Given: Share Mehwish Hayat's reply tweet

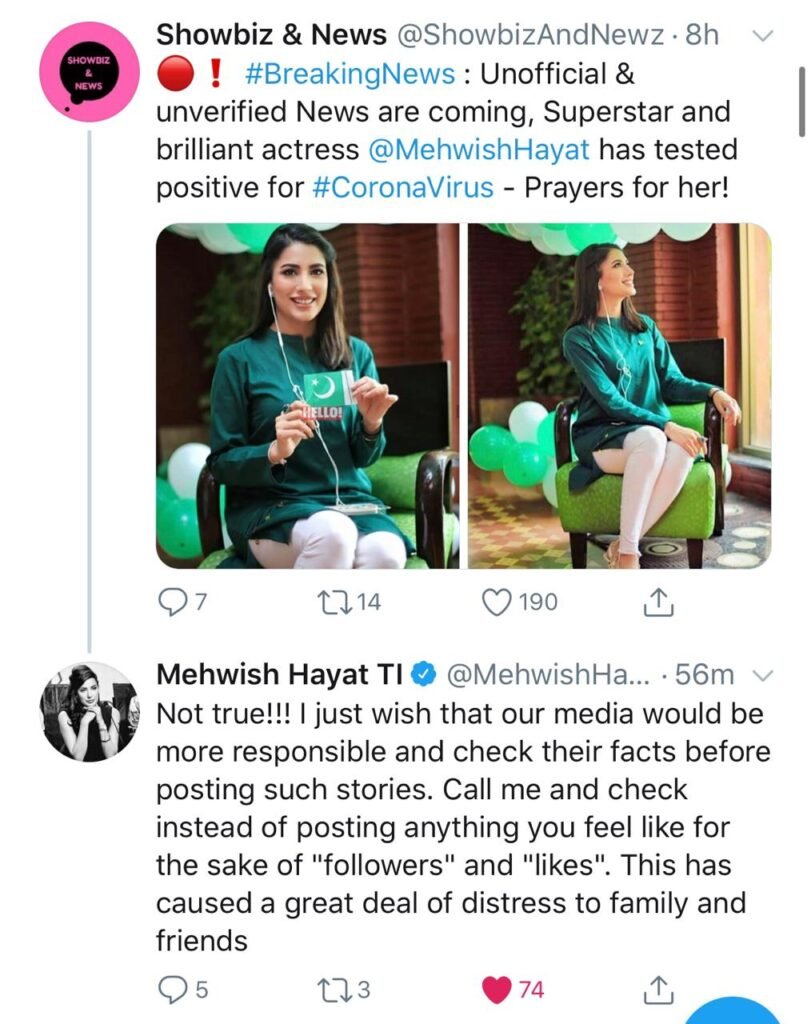Looking at the screenshot, I should click(x=657, y=990).
